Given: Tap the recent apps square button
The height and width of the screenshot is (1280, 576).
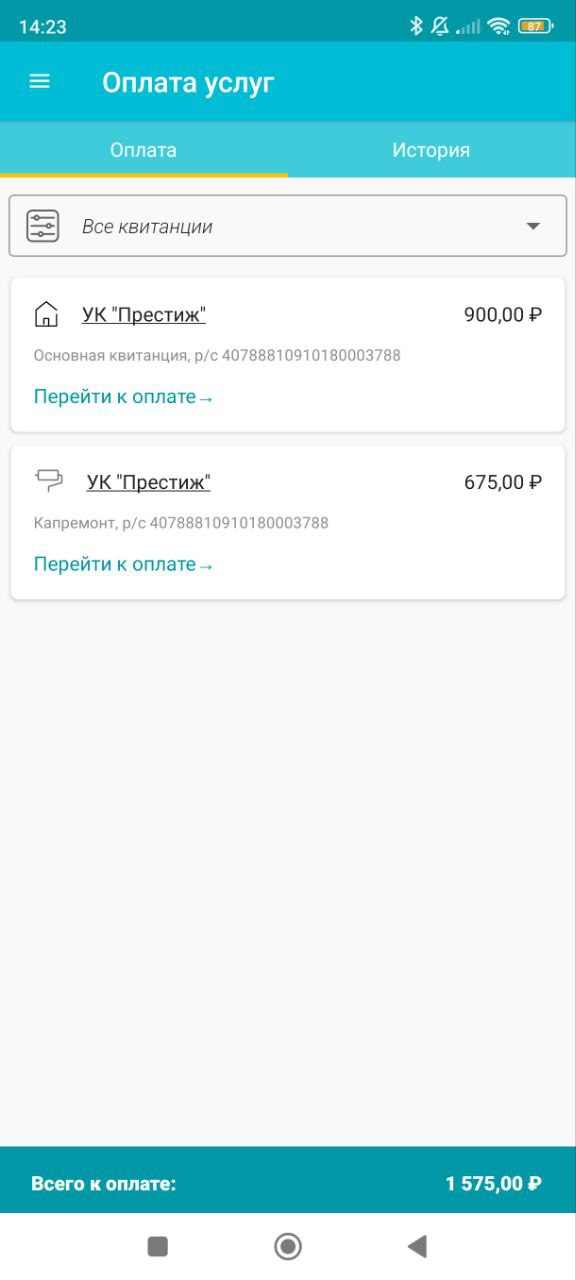Looking at the screenshot, I should (x=158, y=1245).
